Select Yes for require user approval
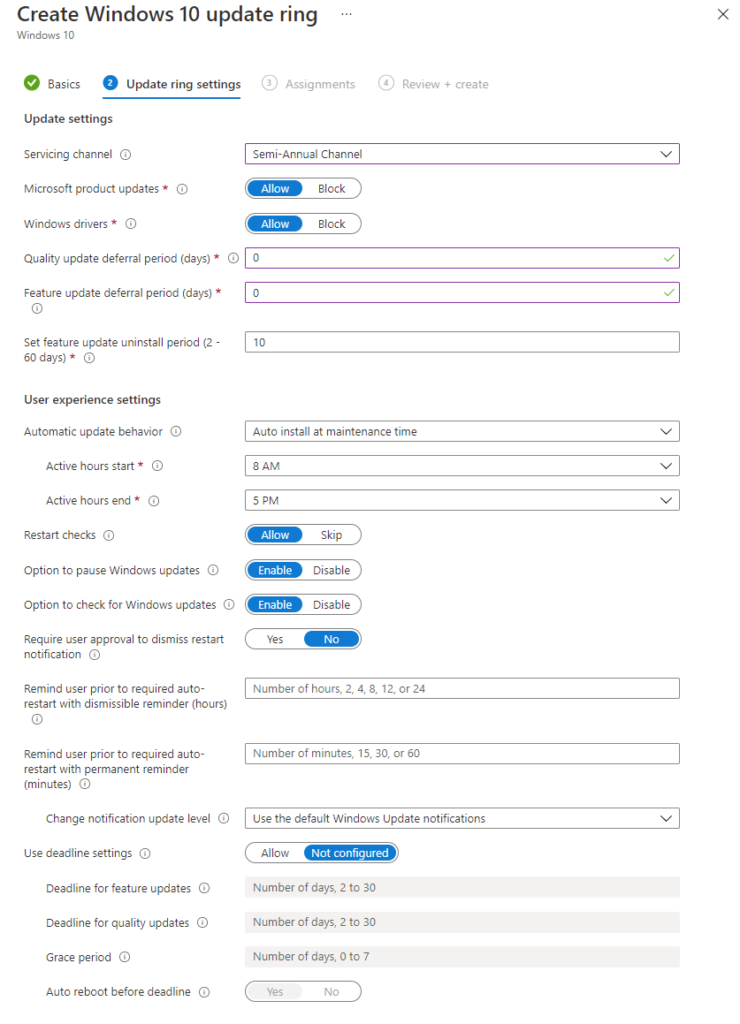The image size is (740, 1024). tap(275, 640)
